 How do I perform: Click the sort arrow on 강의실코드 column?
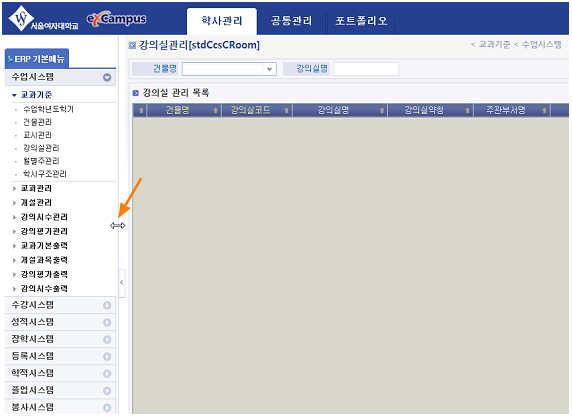coord(286,110)
